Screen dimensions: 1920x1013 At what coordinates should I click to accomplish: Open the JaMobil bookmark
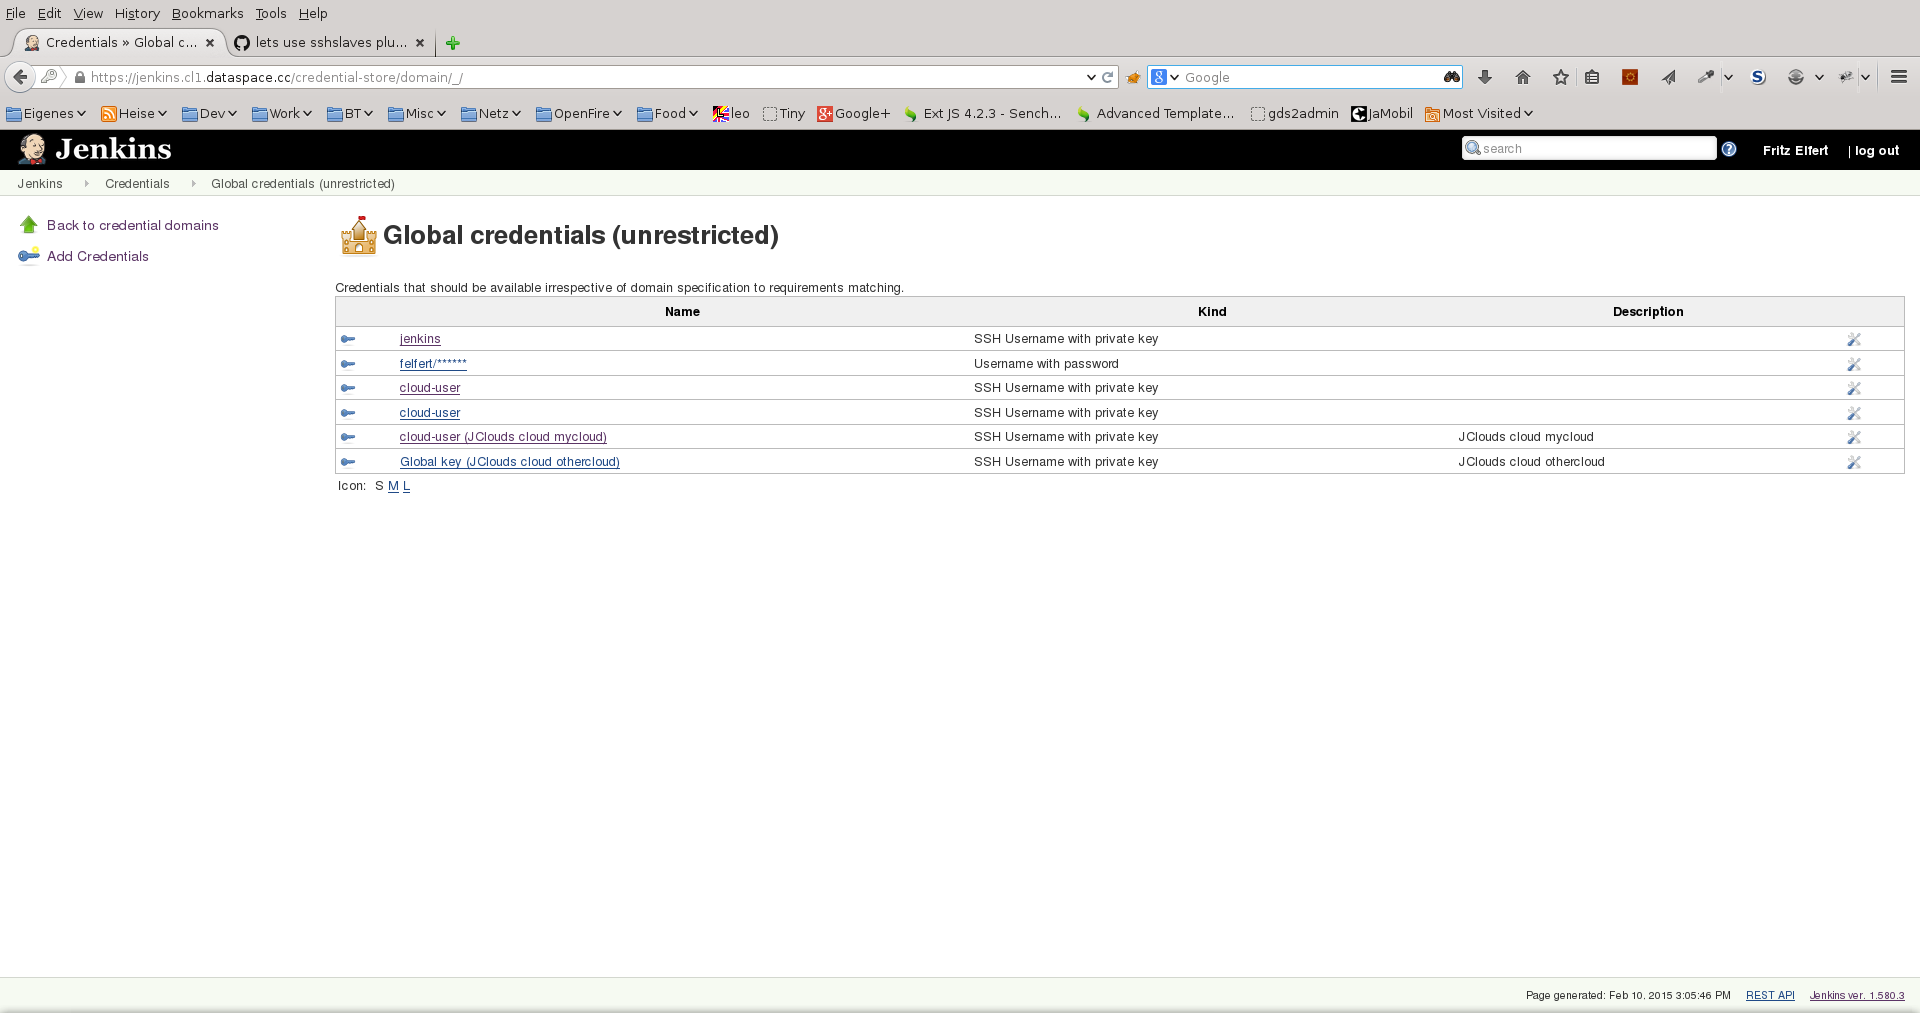tap(1382, 113)
